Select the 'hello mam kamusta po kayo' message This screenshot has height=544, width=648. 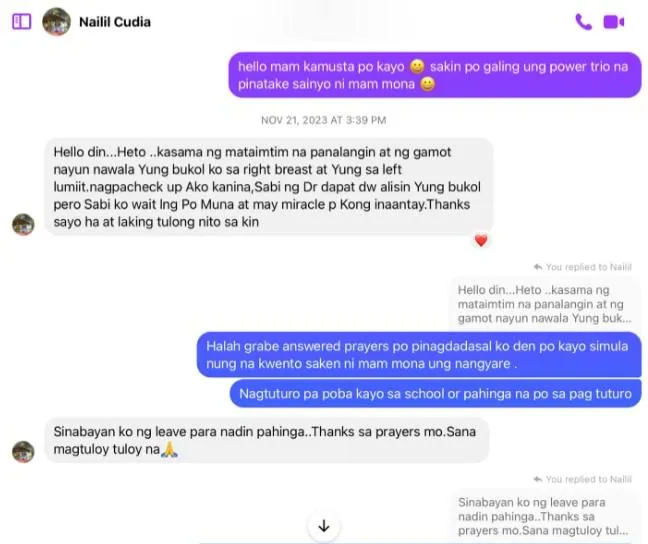click(435, 75)
